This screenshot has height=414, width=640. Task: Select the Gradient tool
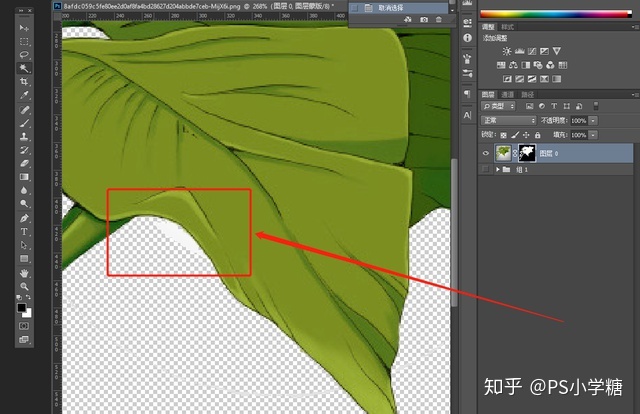(24, 177)
